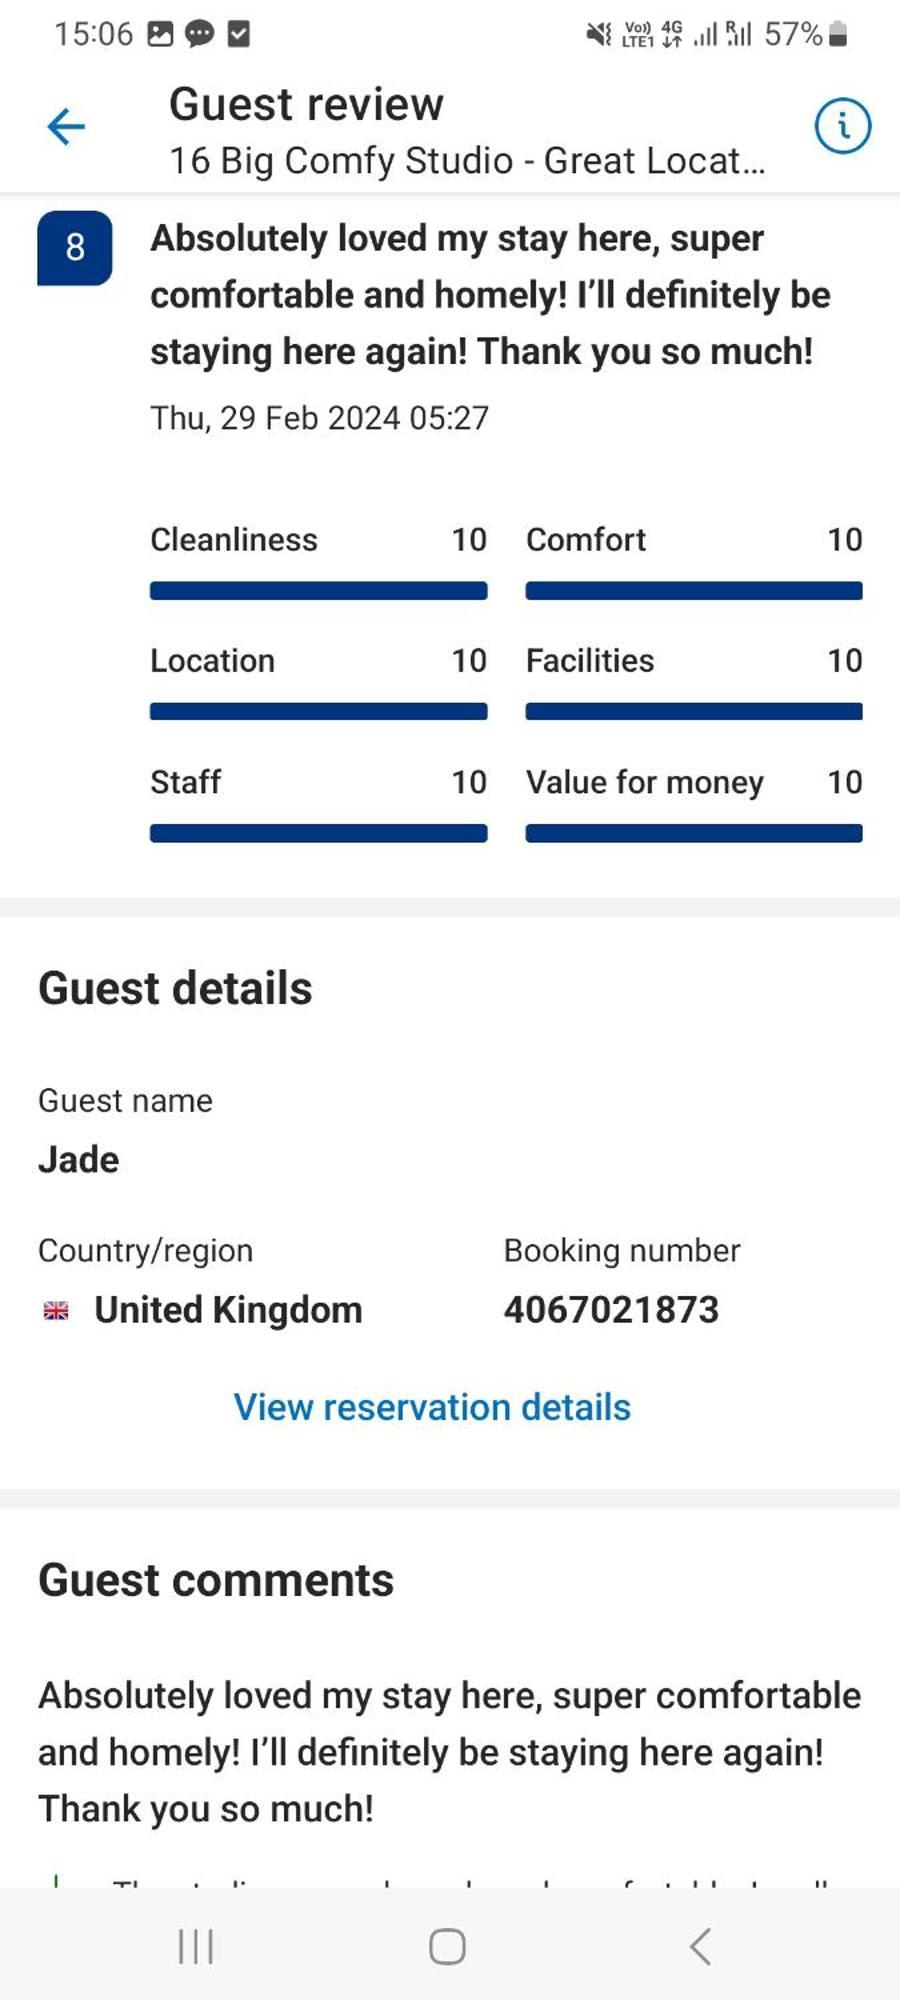Tap the battery indicator in status bar
The width and height of the screenshot is (900, 2000).
[x=839, y=34]
